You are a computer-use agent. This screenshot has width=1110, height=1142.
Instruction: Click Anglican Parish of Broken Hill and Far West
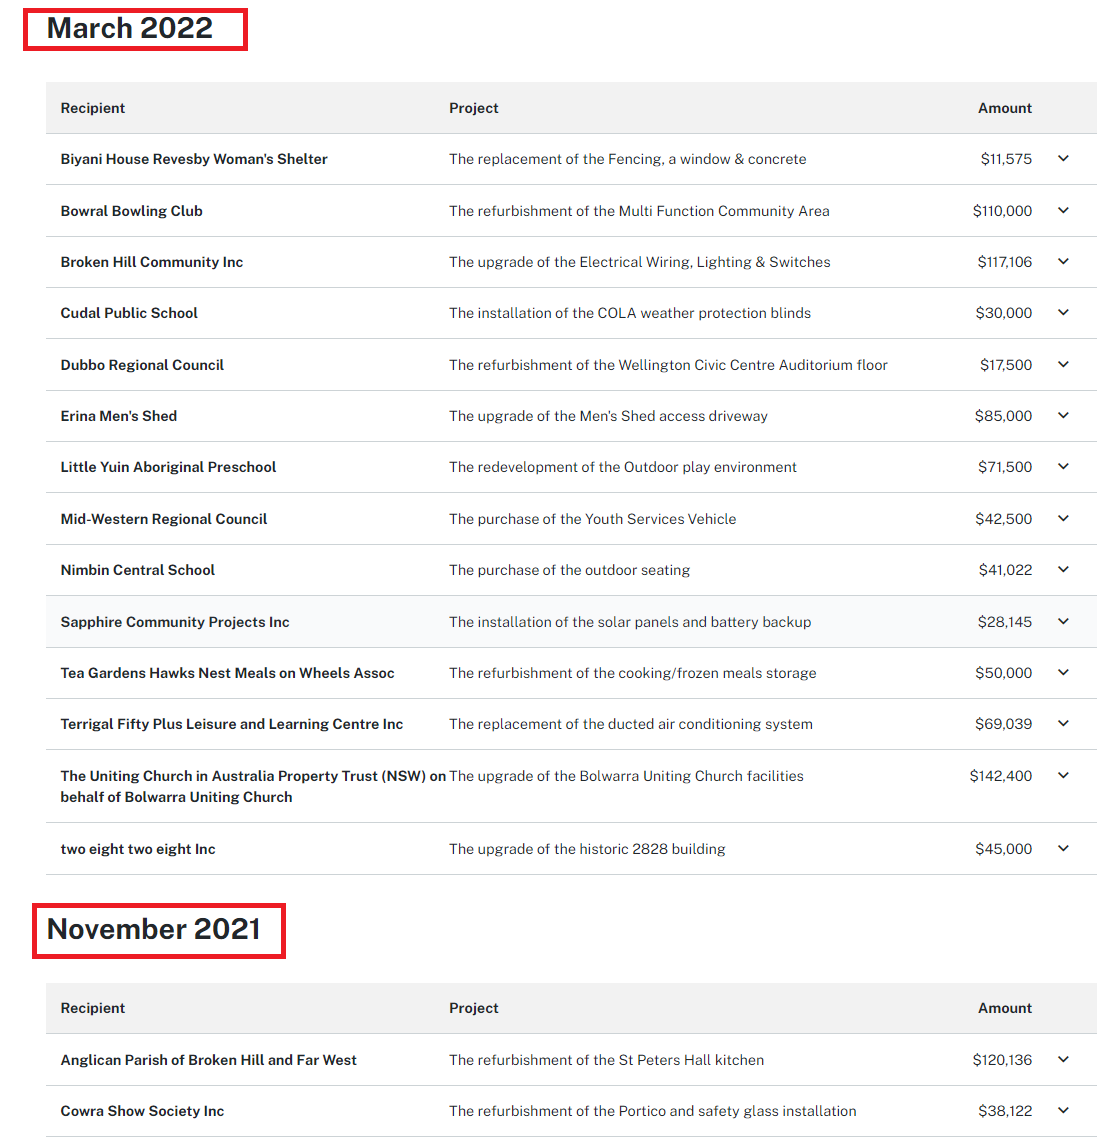[x=208, y=1060]
